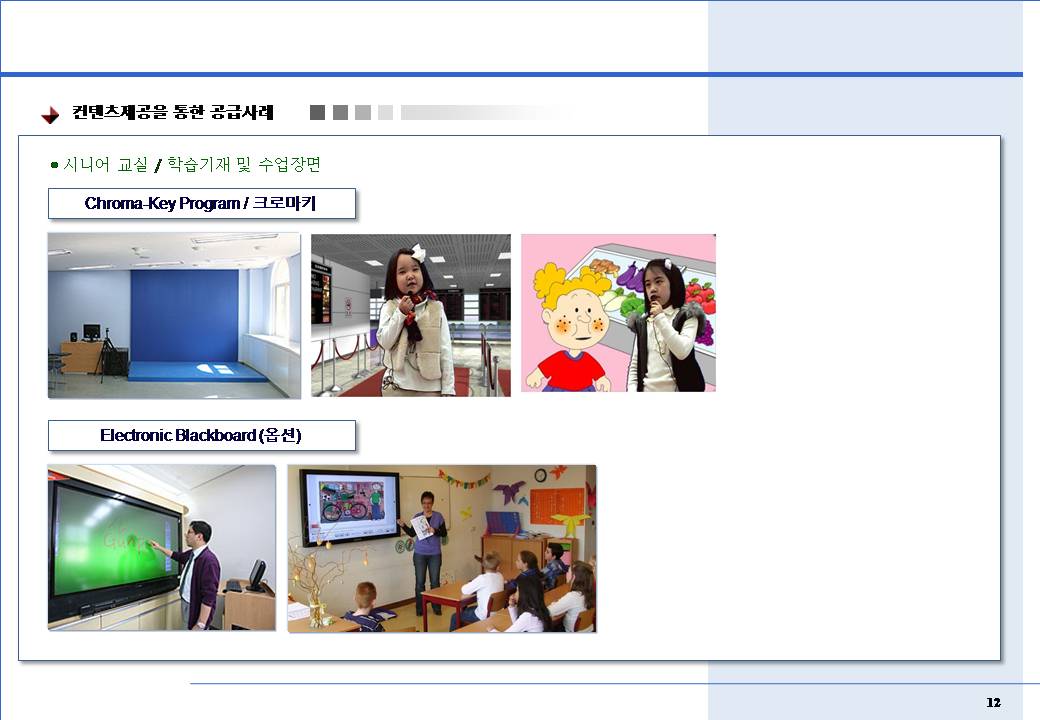The image size is (1040, 720).
Task: Select the Electronic Blackboard (옵션) label box
Action: [x=202, y=436]
